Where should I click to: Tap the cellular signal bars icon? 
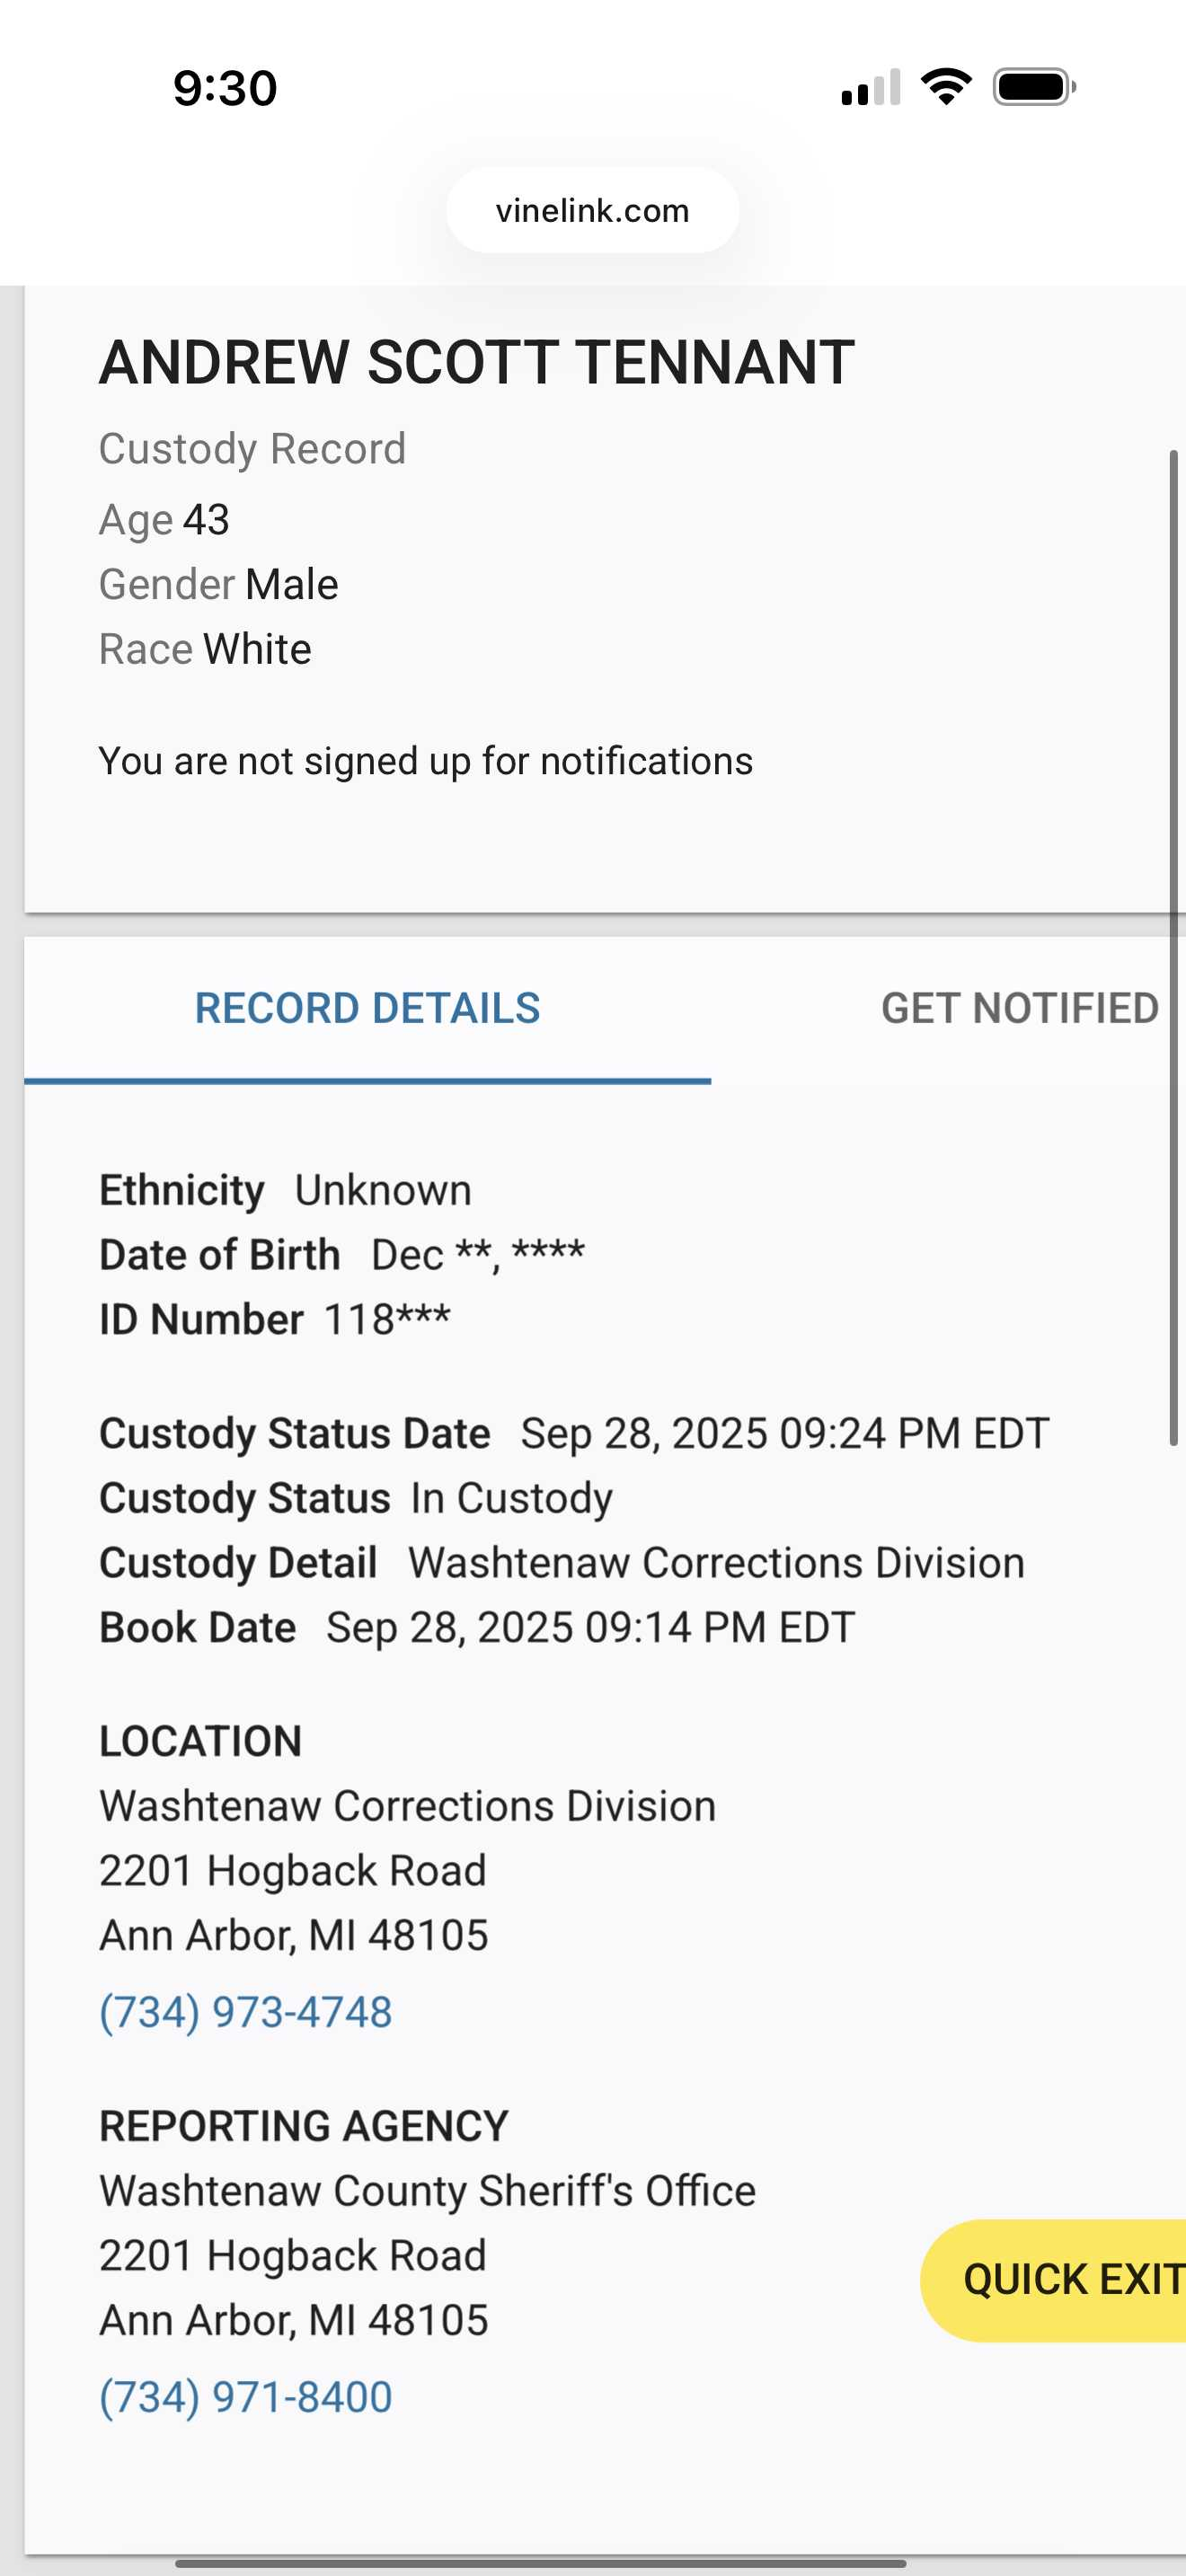coord(870,88)
